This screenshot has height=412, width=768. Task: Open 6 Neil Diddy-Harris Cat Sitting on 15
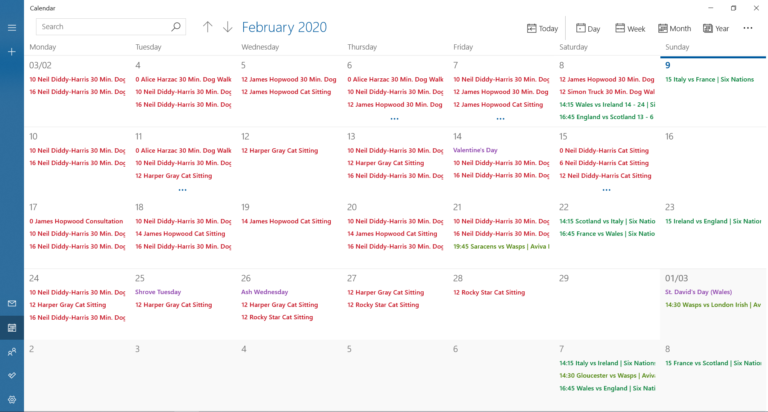(604, 163)
